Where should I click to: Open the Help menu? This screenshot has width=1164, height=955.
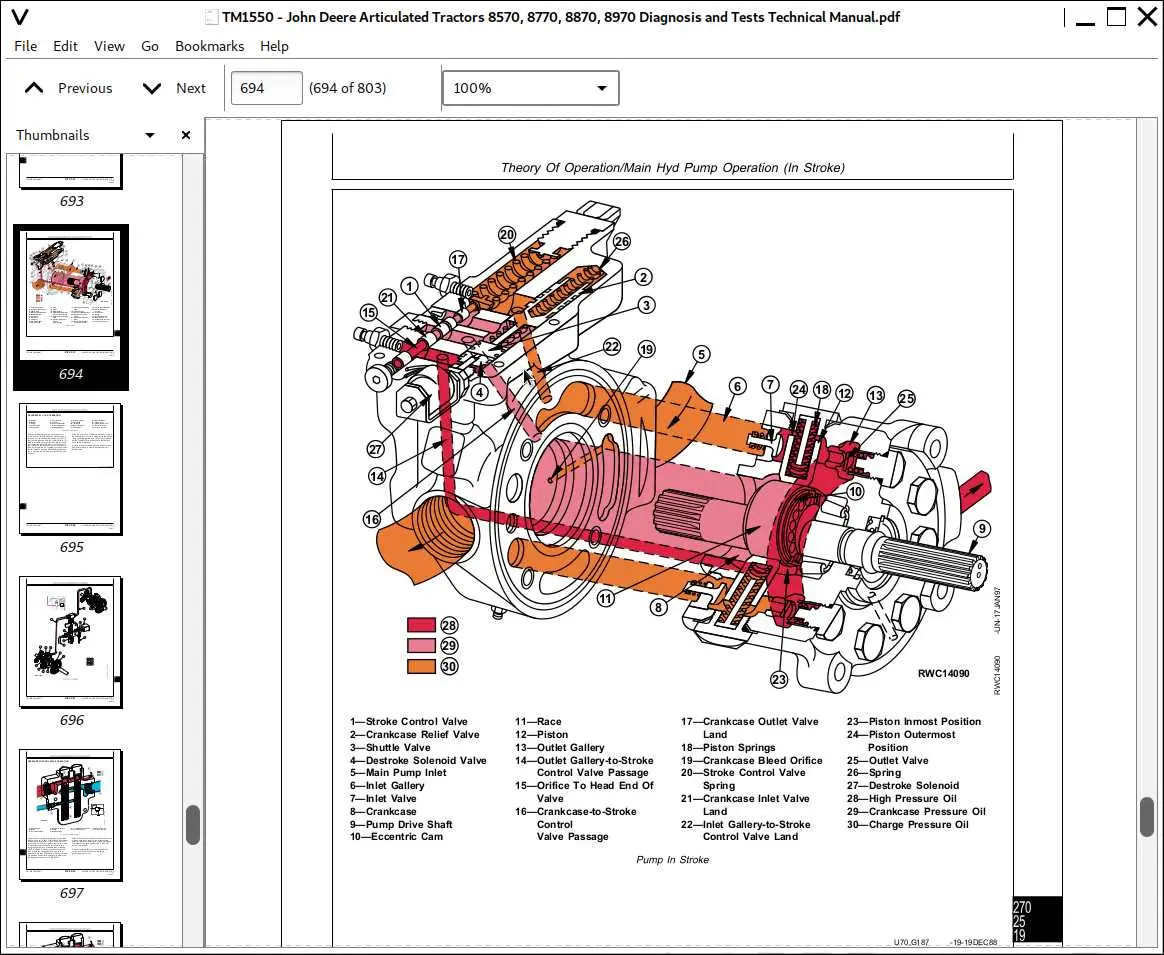click(x=274, y=46)
